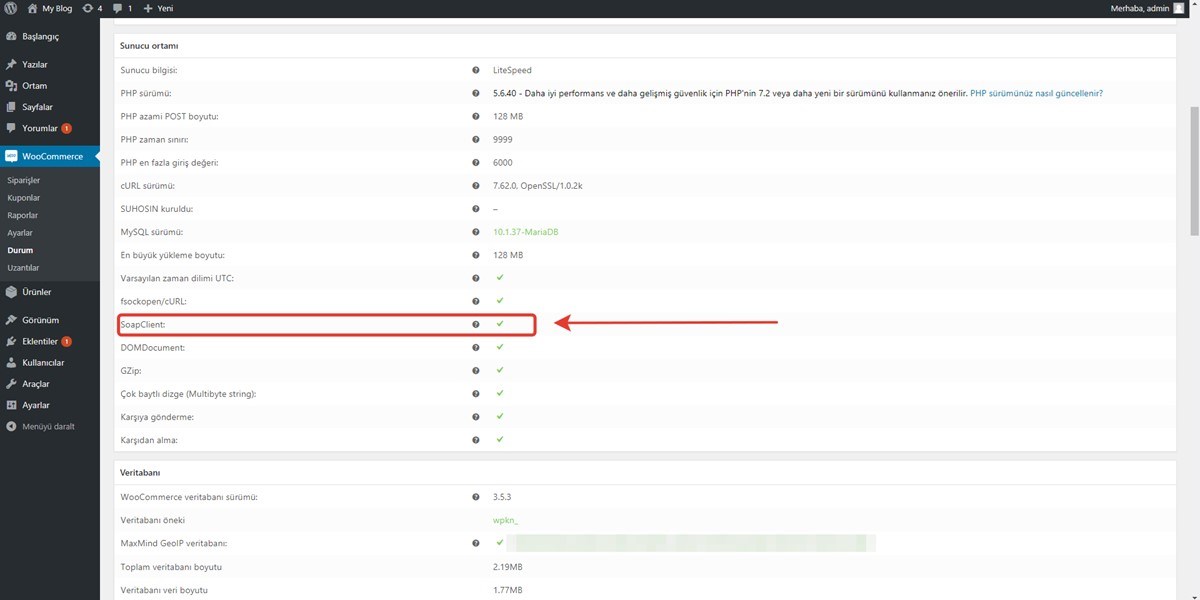The image size is (1200, 600).
Task: Click help icon for Çok baytlı dizge
Action: pyautogui.click(x=476, y=394)
